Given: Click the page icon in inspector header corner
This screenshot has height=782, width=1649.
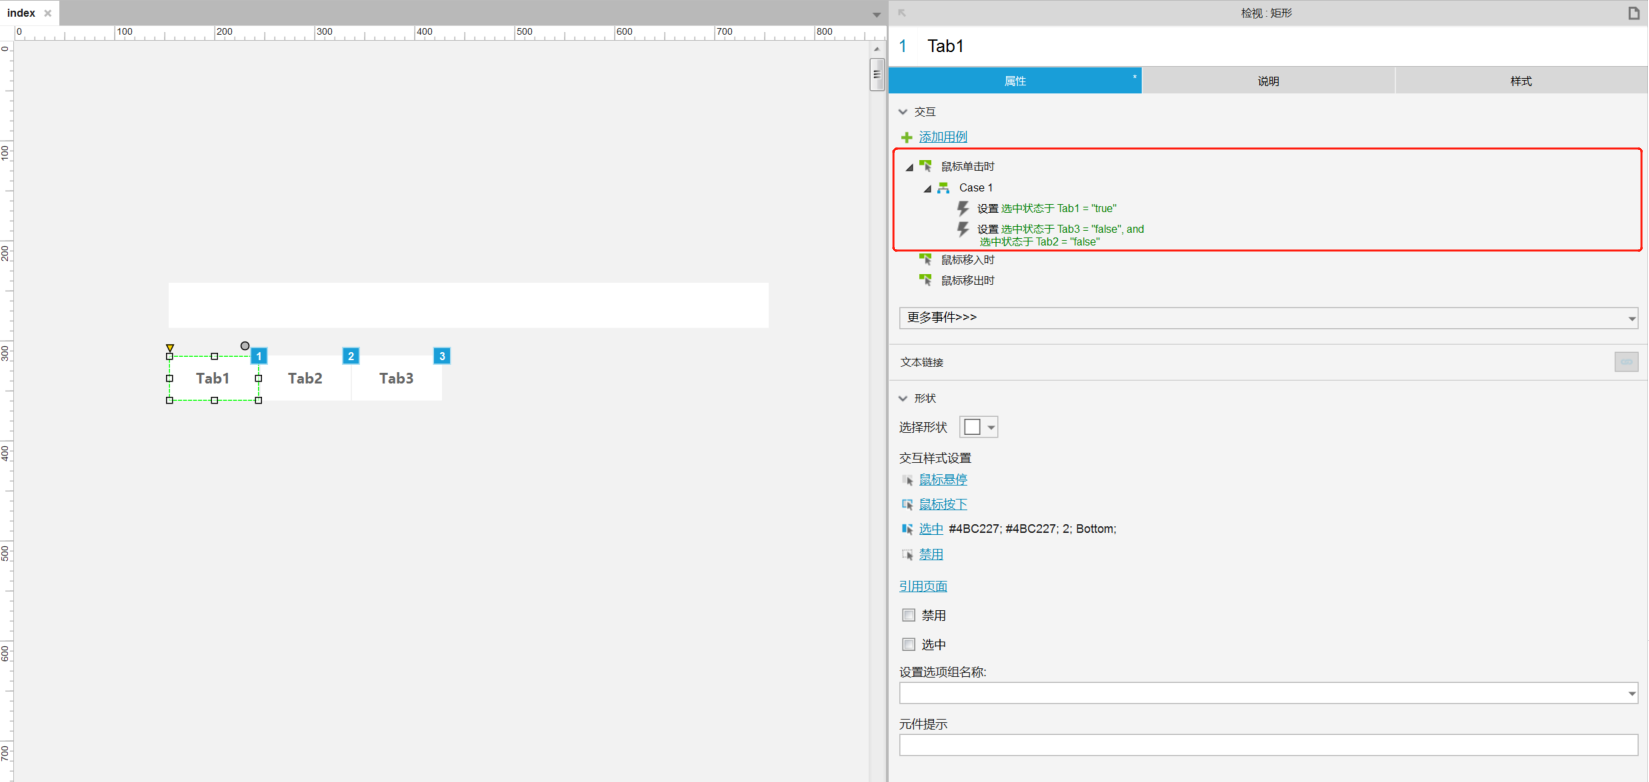Looking at the screenshot, I should coord(1634,13).
